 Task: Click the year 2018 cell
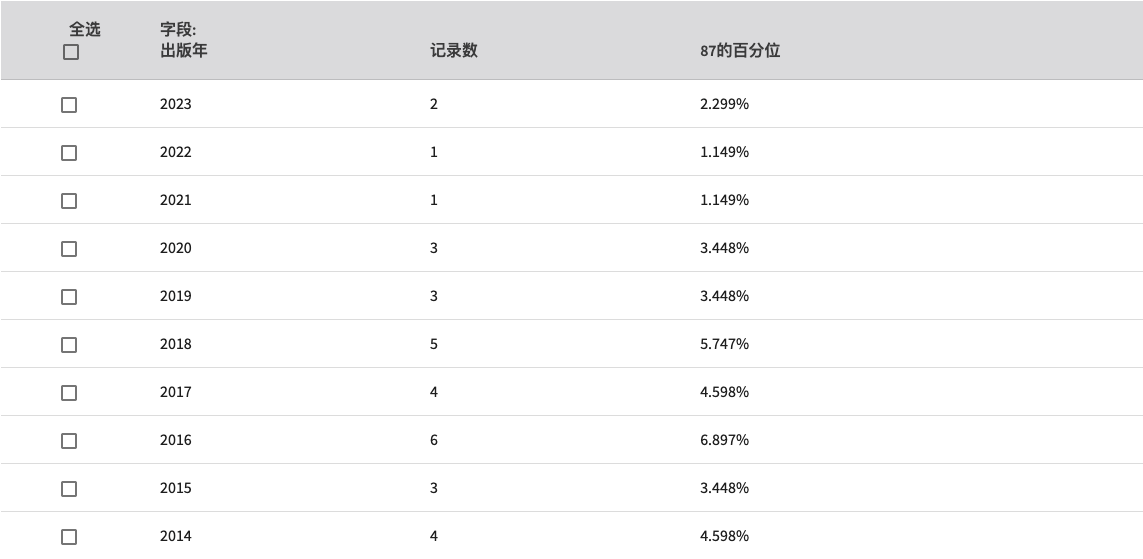[176, 344]
